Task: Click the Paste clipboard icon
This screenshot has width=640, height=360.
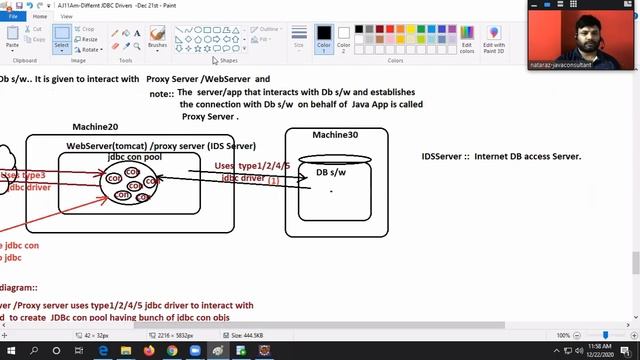Action: 13,33
